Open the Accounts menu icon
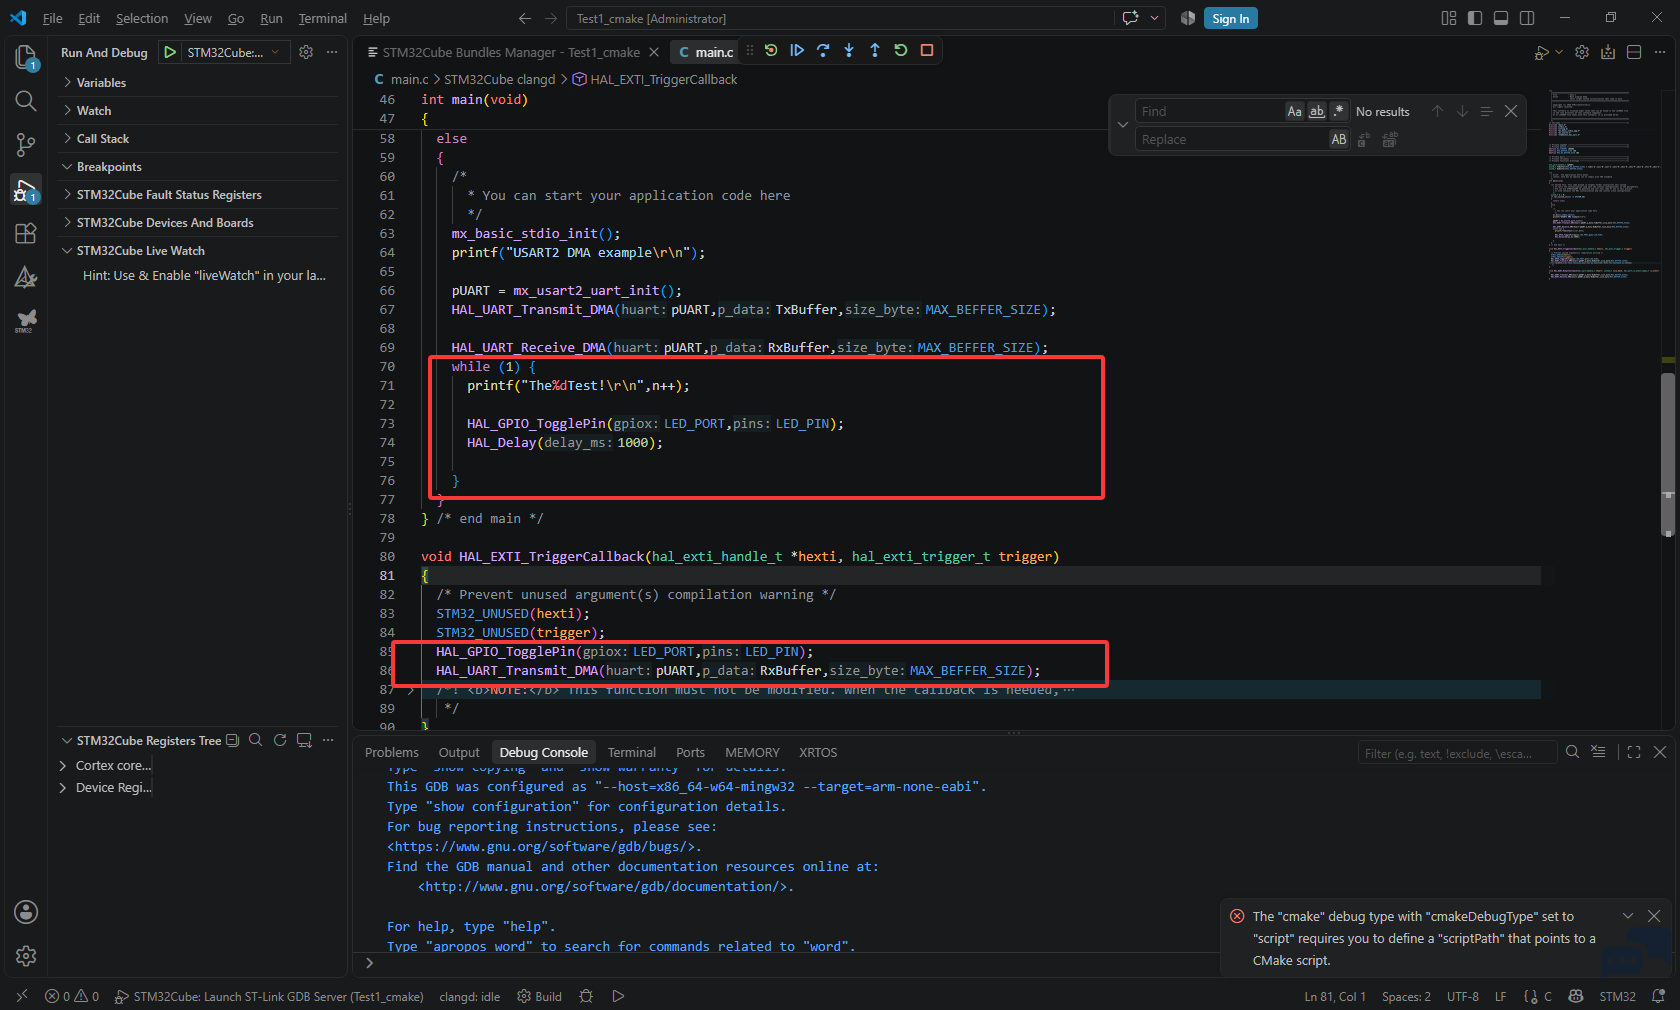 [x=26, y=912]
